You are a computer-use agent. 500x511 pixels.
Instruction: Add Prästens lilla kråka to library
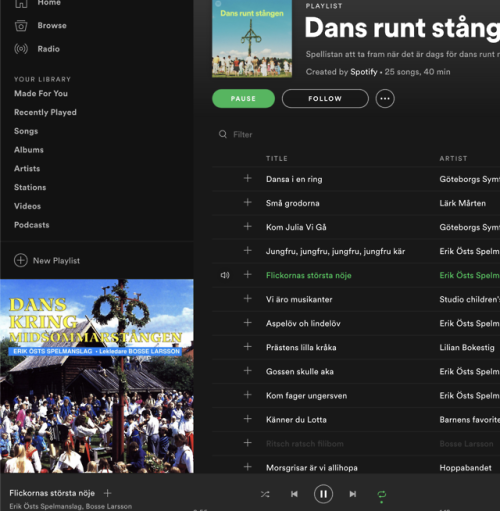click(248, 347)
